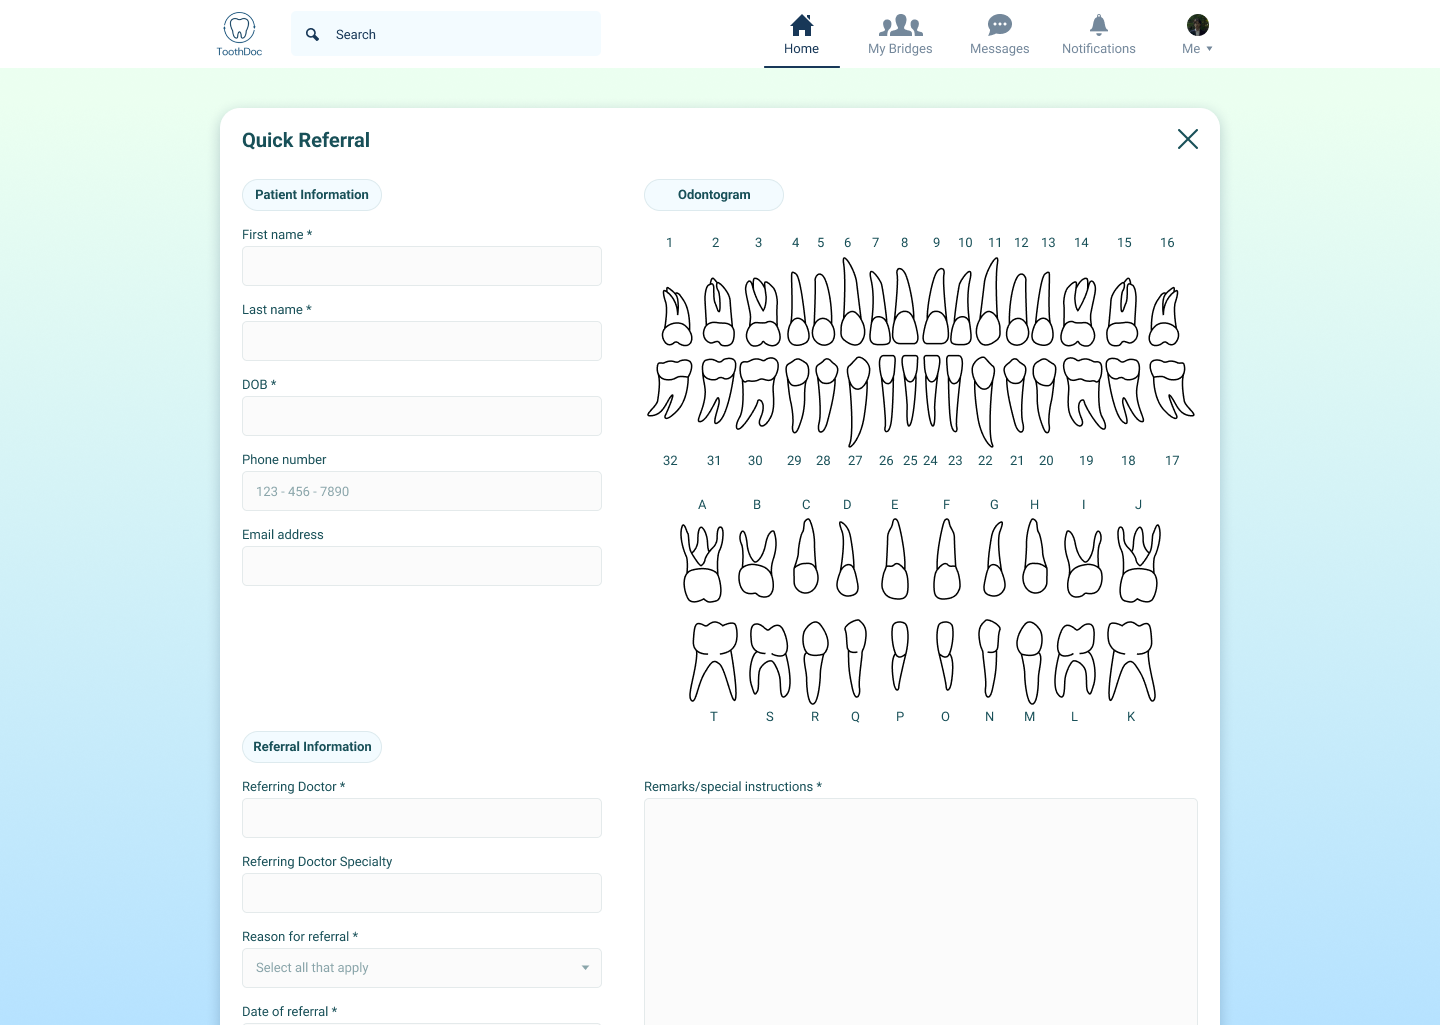
Task: Select primary tooth T
Action: [x=714, y=661]
